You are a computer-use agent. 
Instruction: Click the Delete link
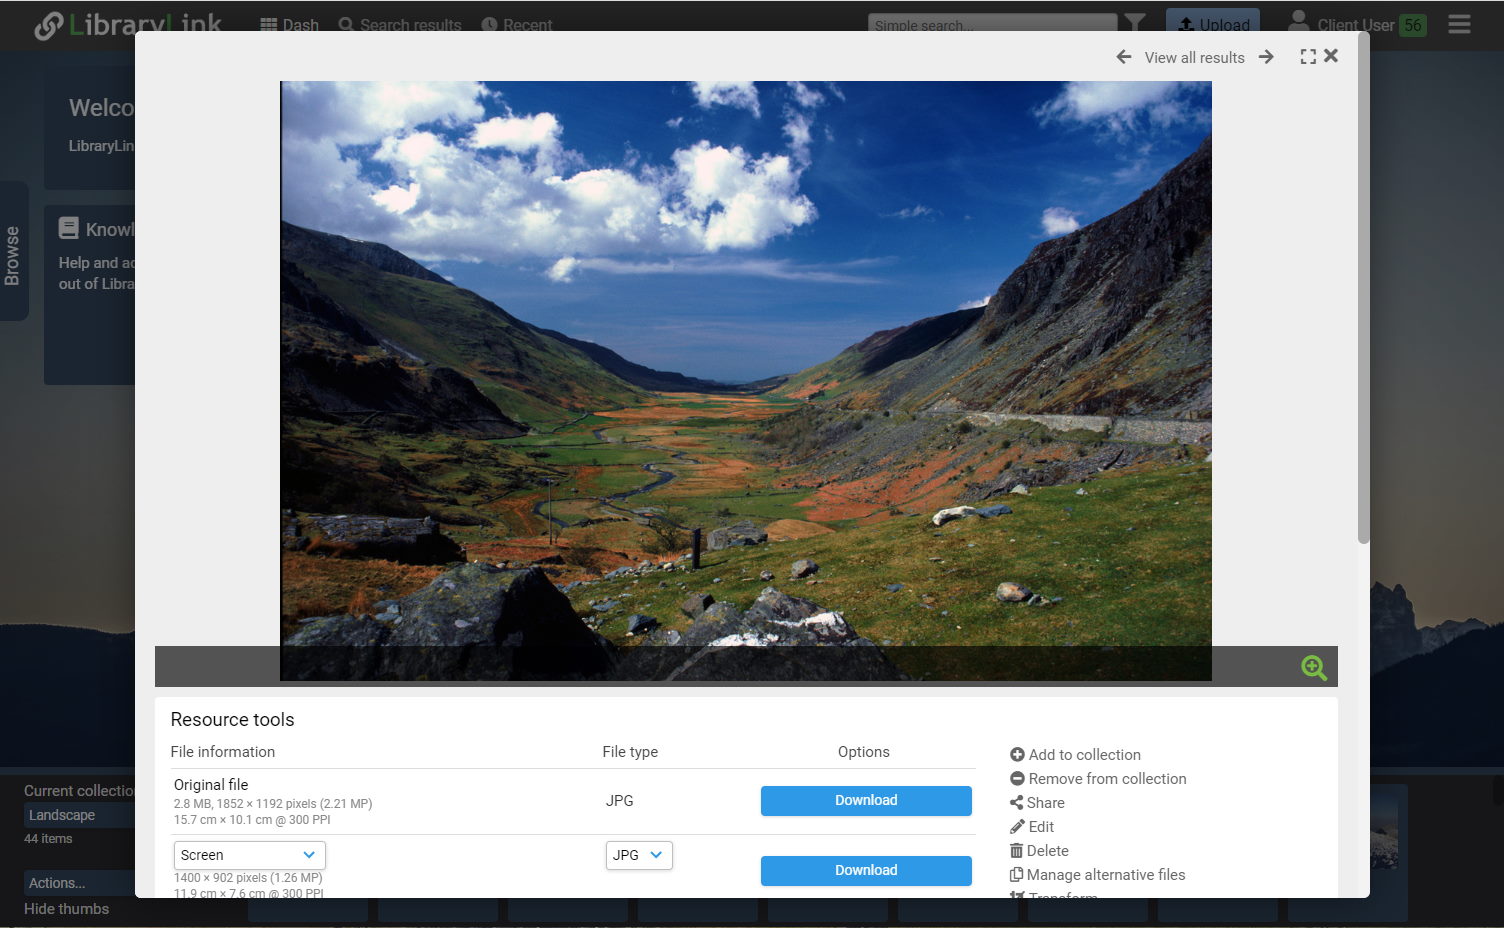1047,851
